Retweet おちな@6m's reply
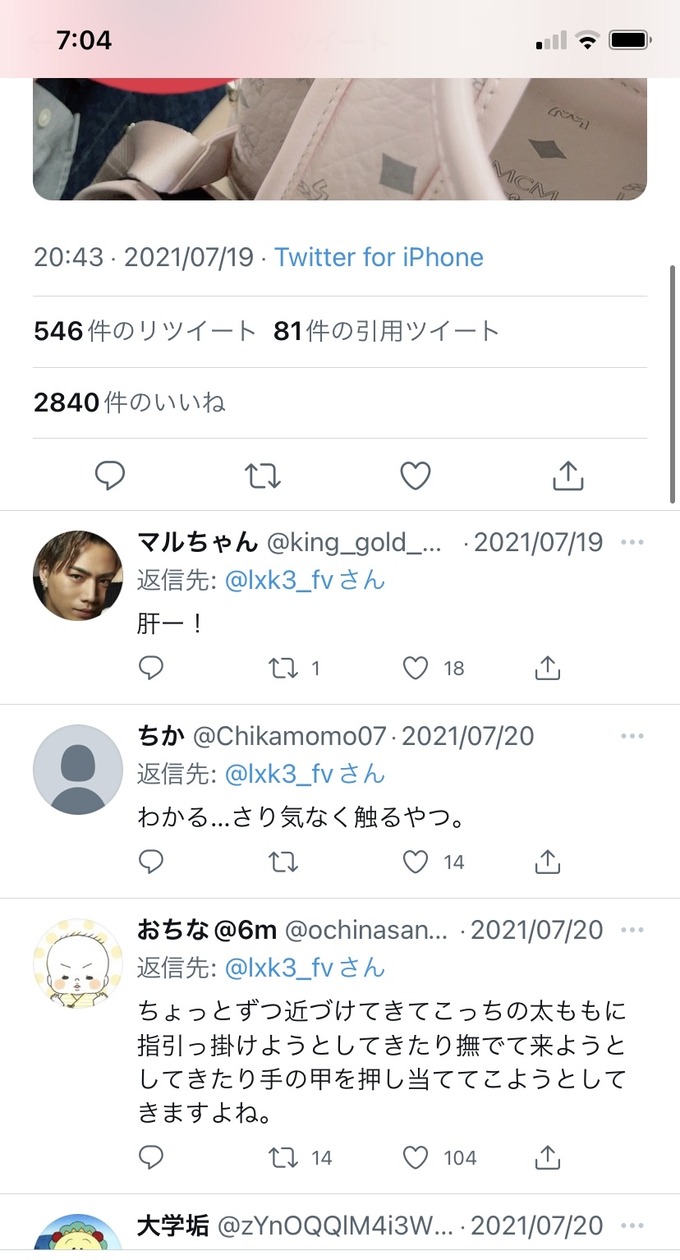 click(283, 1157)
